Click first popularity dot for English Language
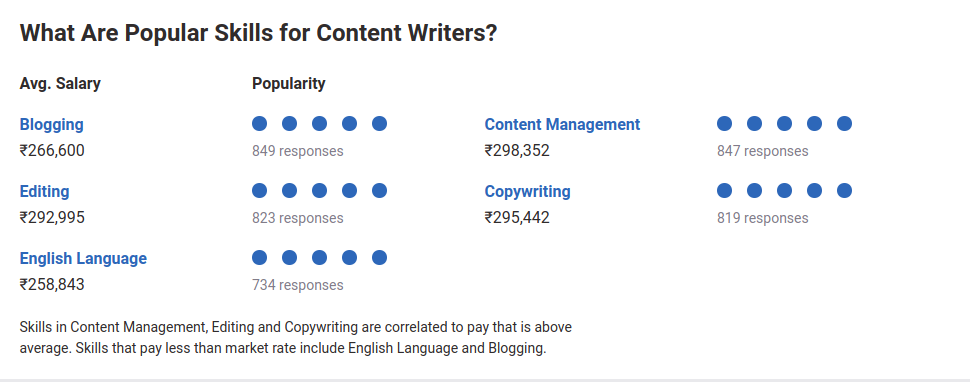Screen dimensions: 970x382 tap(260, 257)
